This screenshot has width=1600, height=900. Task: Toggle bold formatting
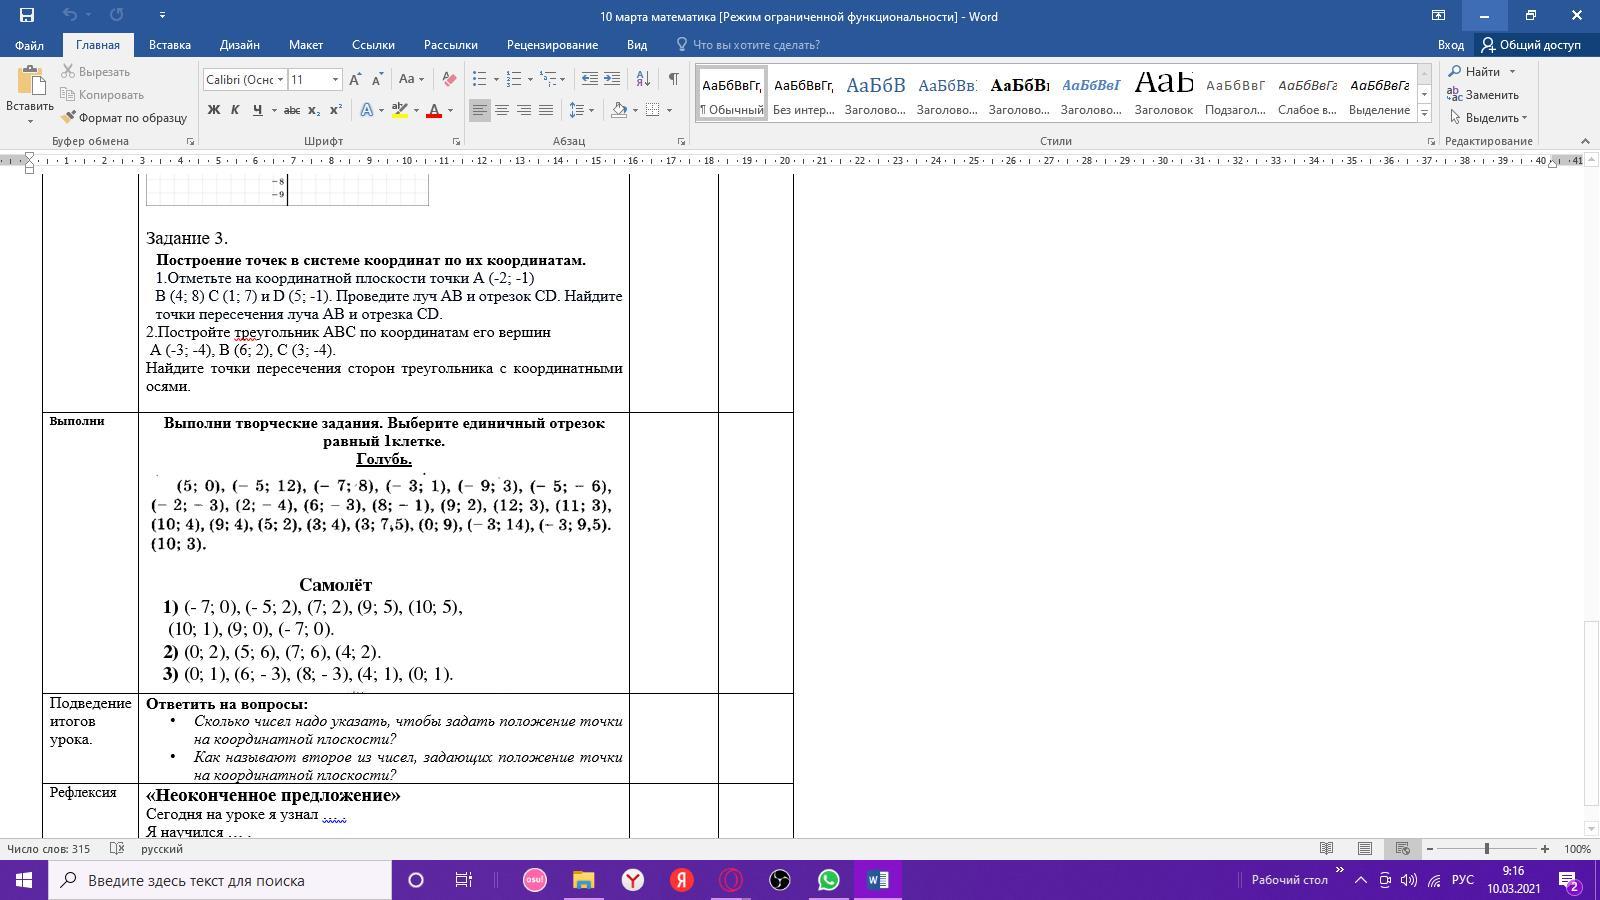[x=213, y=110]
